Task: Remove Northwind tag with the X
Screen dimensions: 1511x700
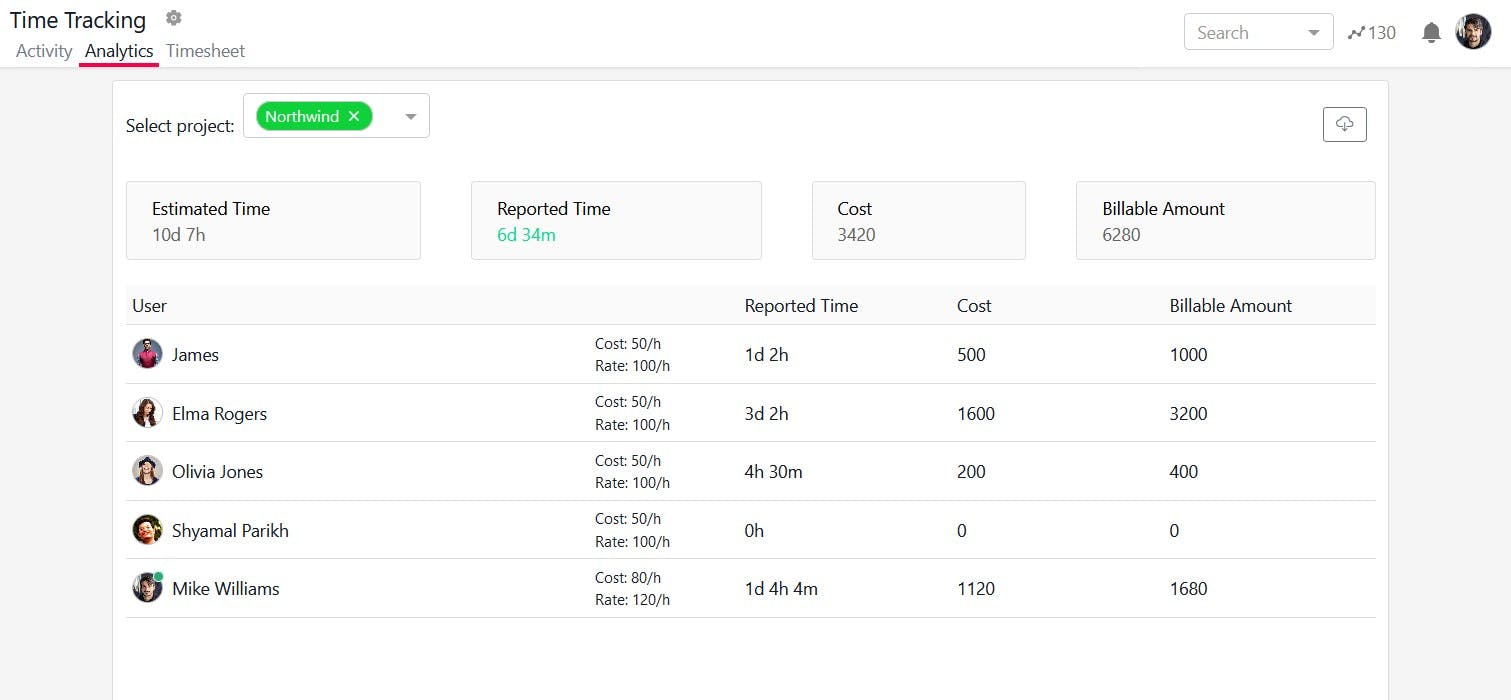Action: pyautogui.click(x=354, y=117)
